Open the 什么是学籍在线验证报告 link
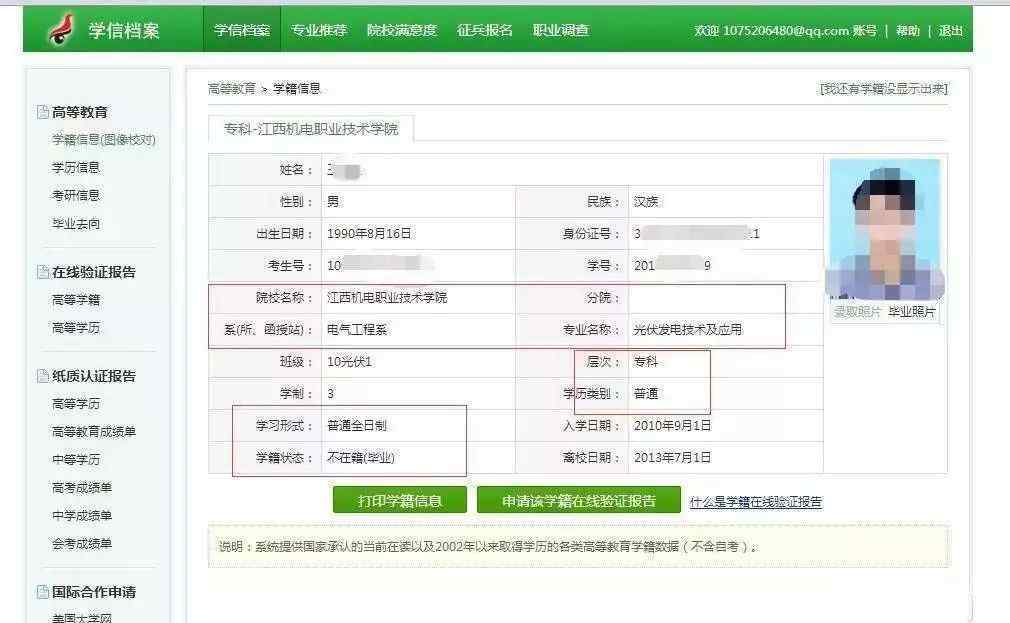This screenshot has width=1010, height=623. pos(756,502)
